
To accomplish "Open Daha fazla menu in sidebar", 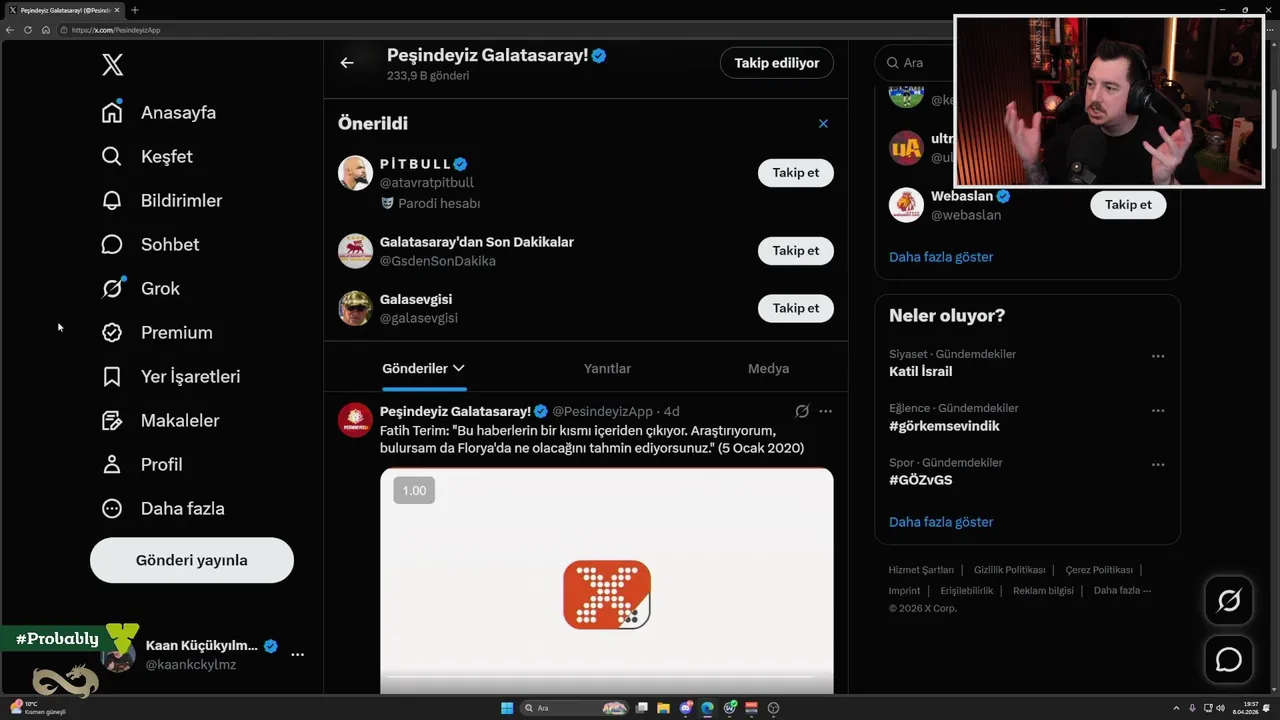I will pos(163,508).
